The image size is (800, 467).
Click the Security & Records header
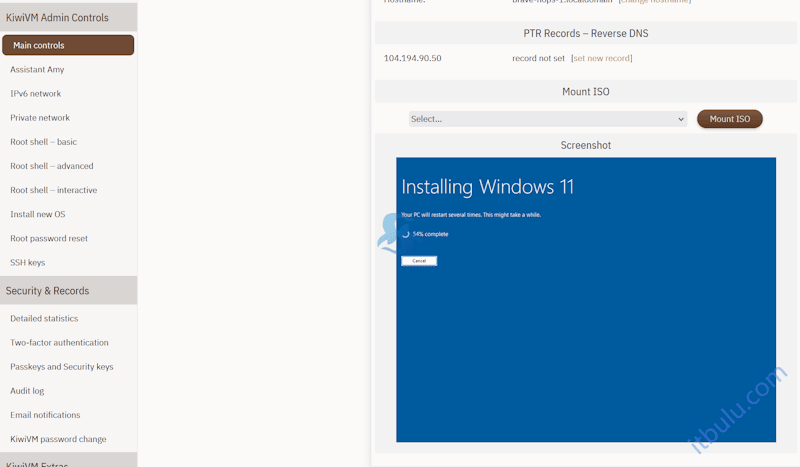(x=68, y=291)
